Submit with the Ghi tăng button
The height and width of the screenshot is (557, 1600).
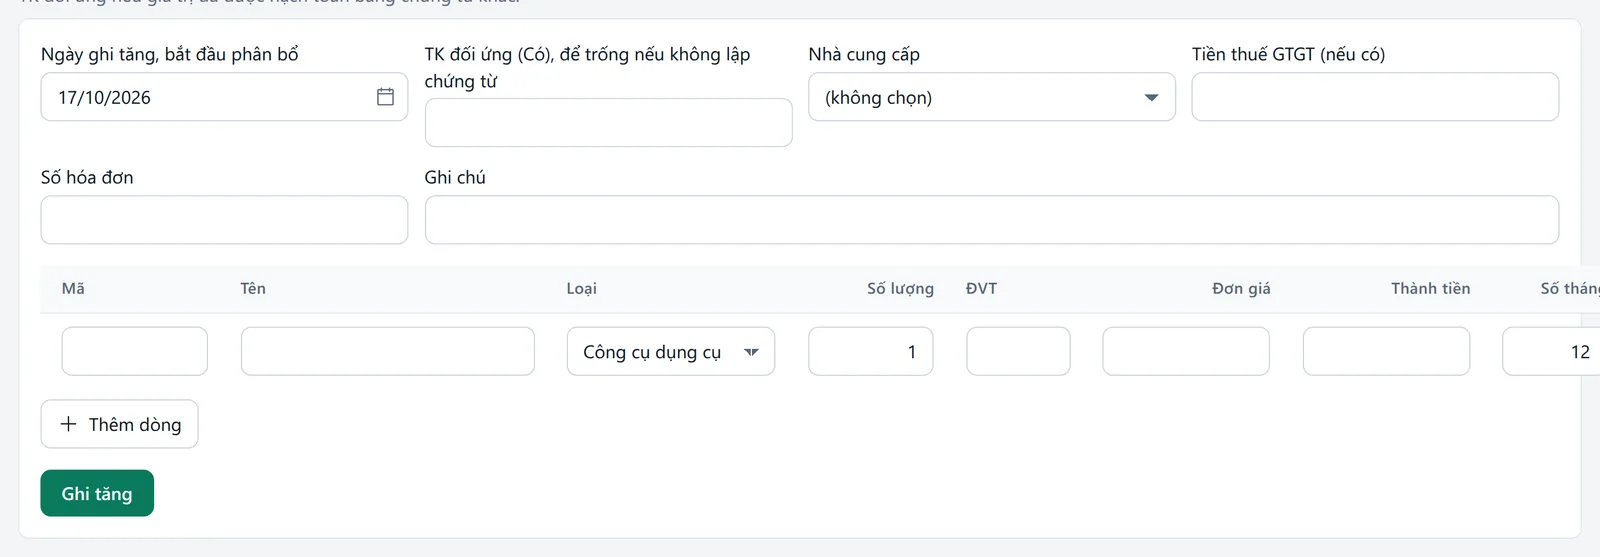97,493
